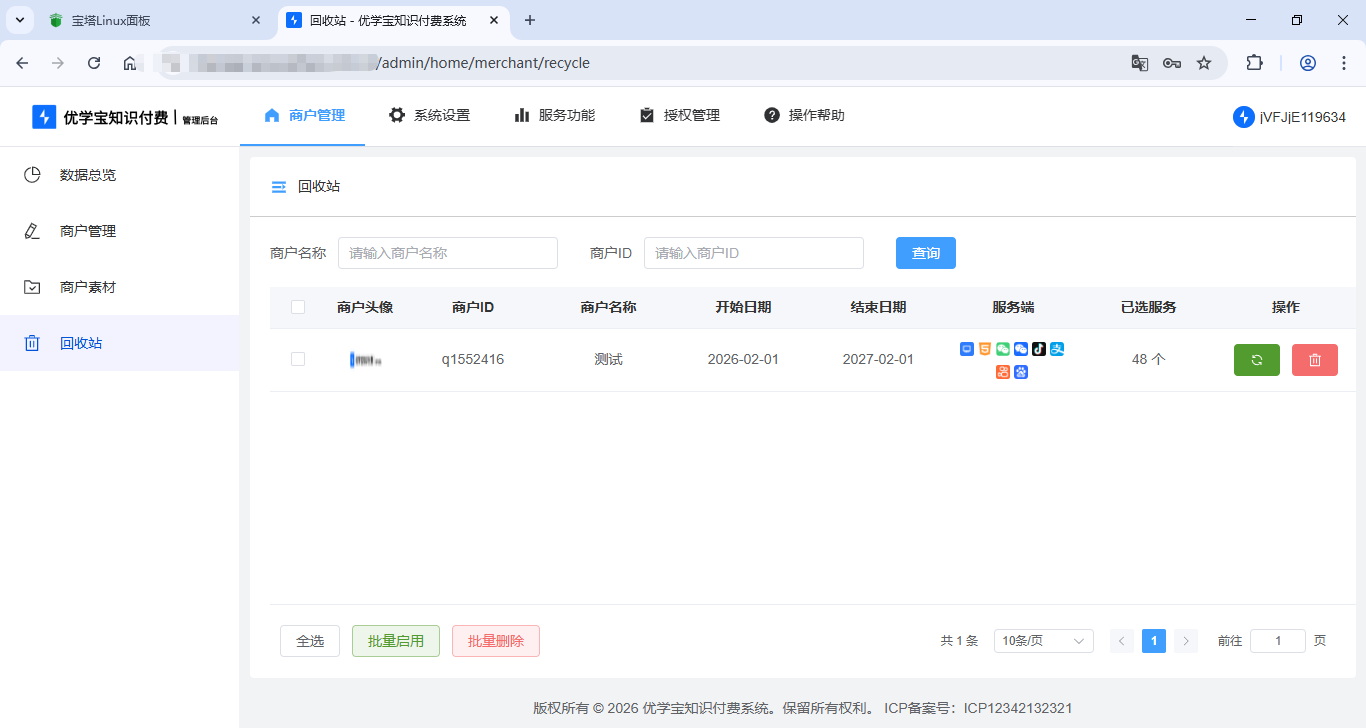Delete the 测试 merchant with the red trash icon
Viewport: 1366px width, 728px height.
(1314, 359)
